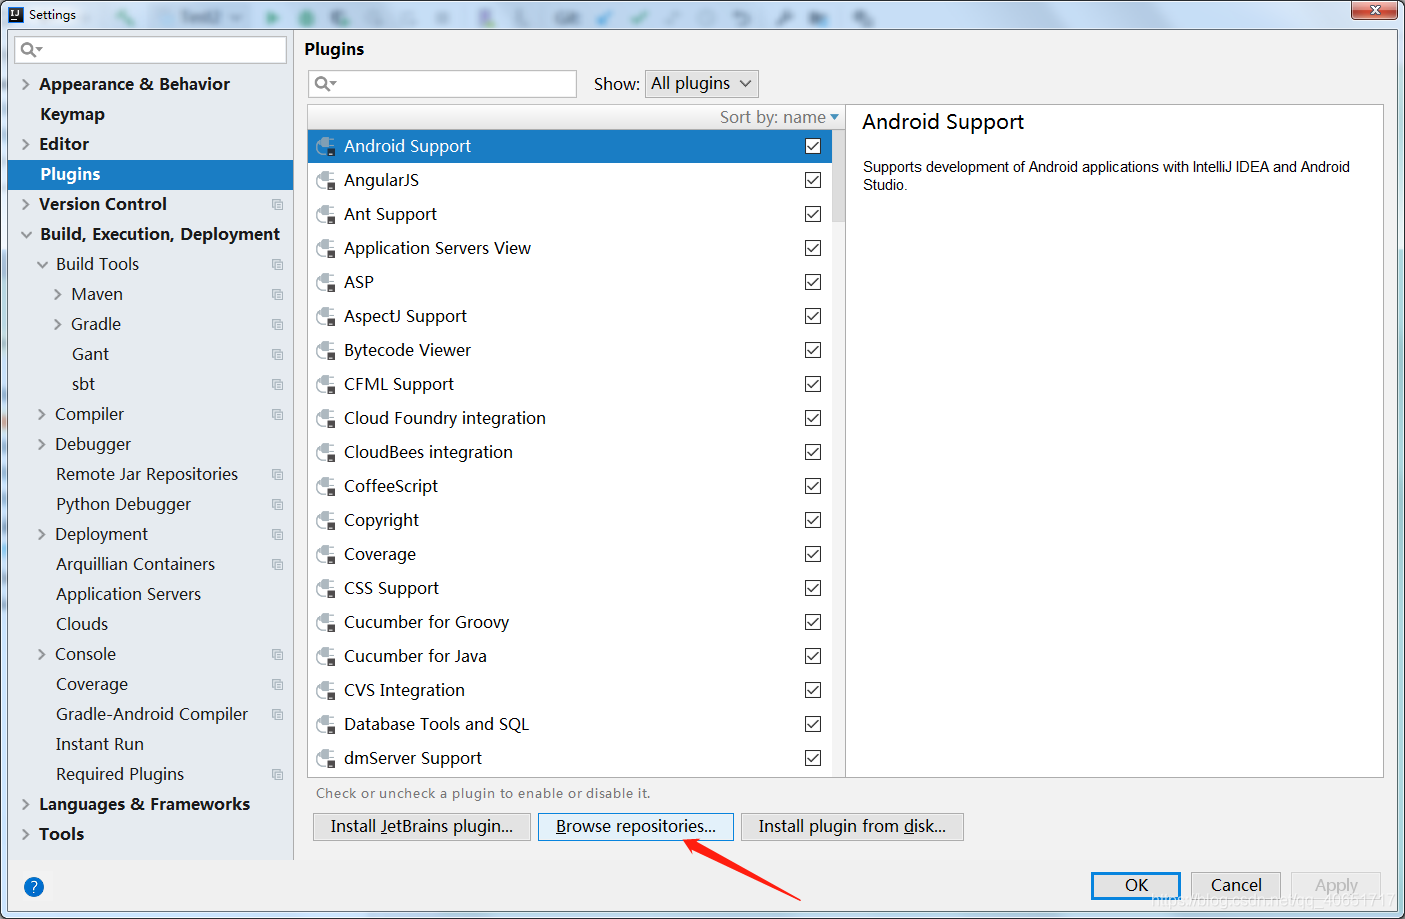Open the Show All plugins dropdown
This screenshot has height=919, width=1405.
(702, 84)
